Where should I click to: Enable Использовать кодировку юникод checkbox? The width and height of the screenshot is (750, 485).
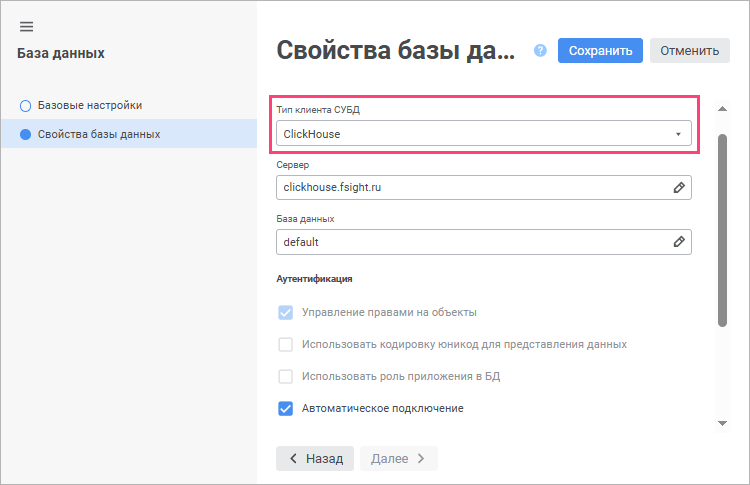tap(286, 344)
